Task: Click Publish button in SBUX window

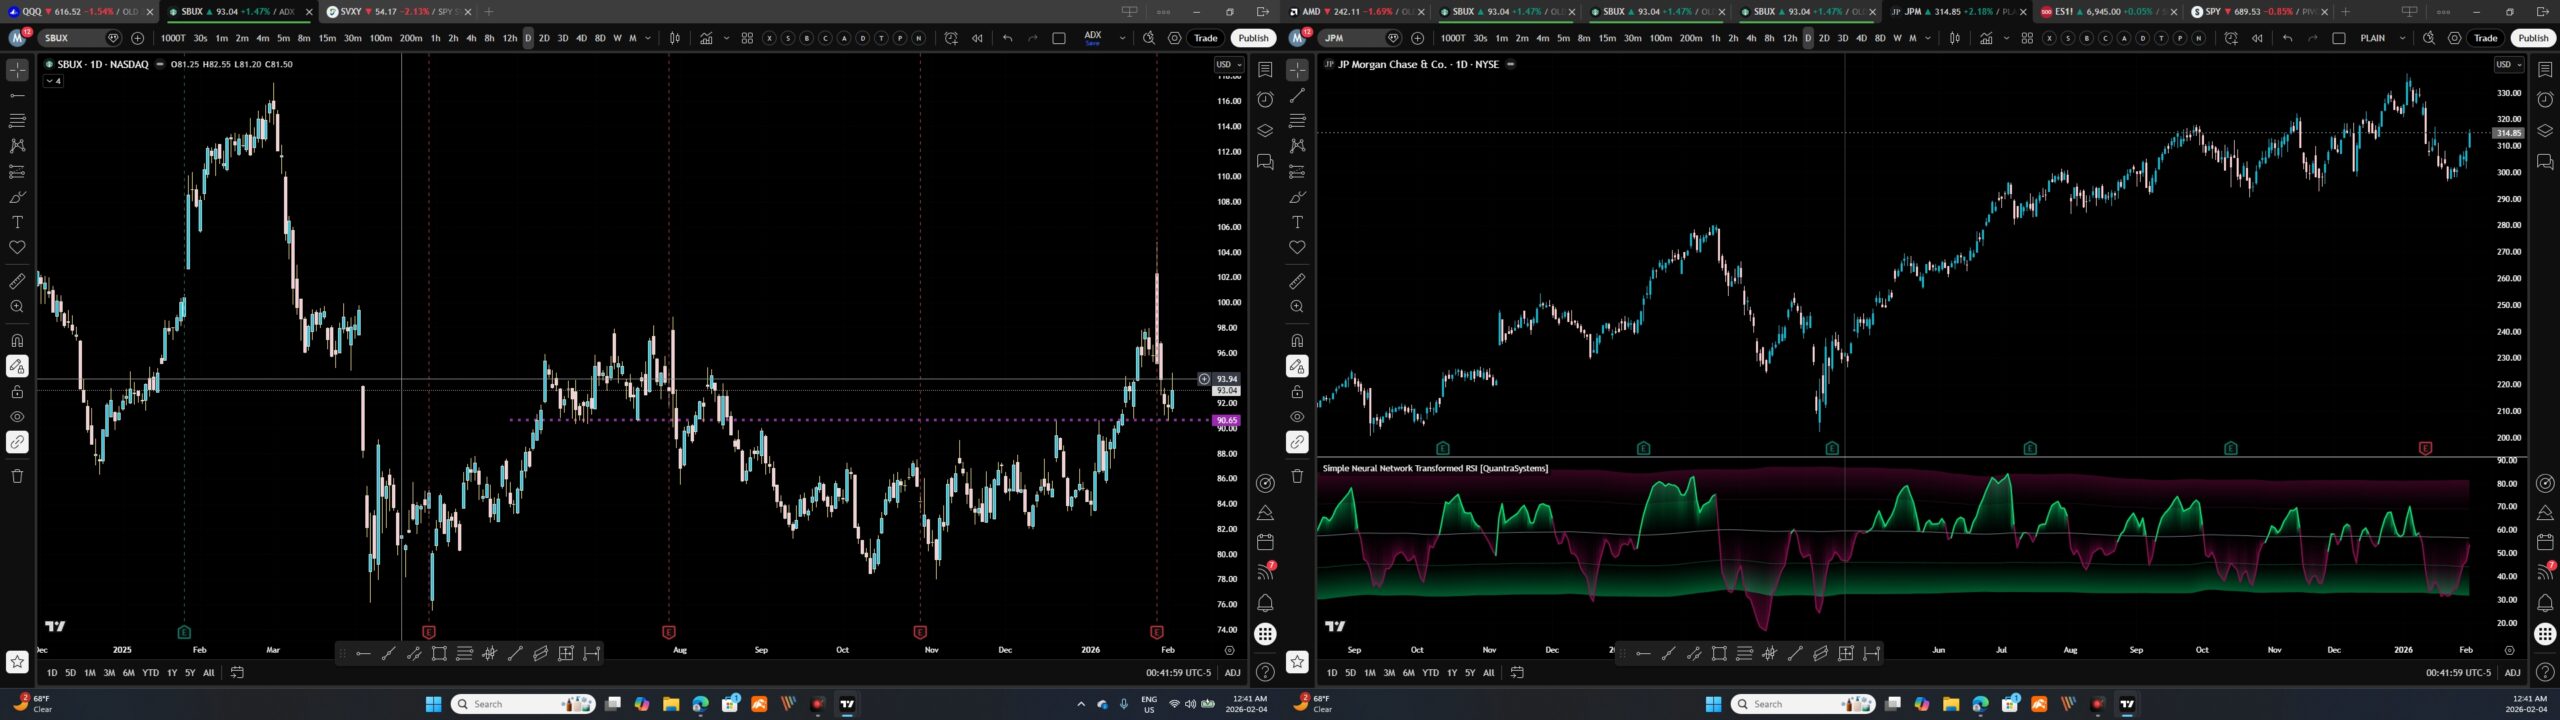Action: [1253, 38]
